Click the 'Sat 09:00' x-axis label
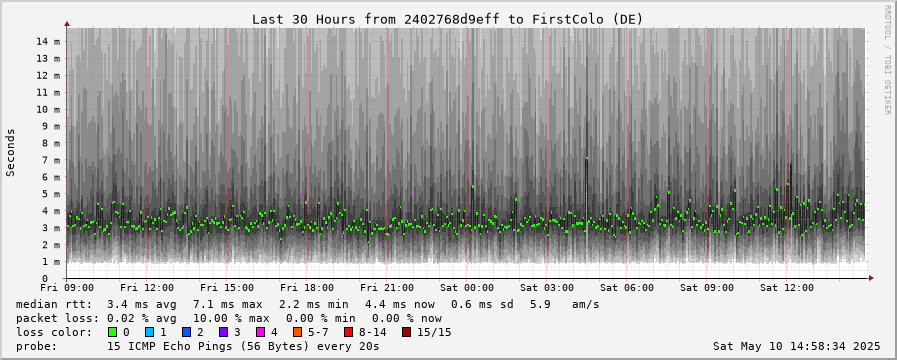This screenshot has width=897, height=360. (707, 287)
